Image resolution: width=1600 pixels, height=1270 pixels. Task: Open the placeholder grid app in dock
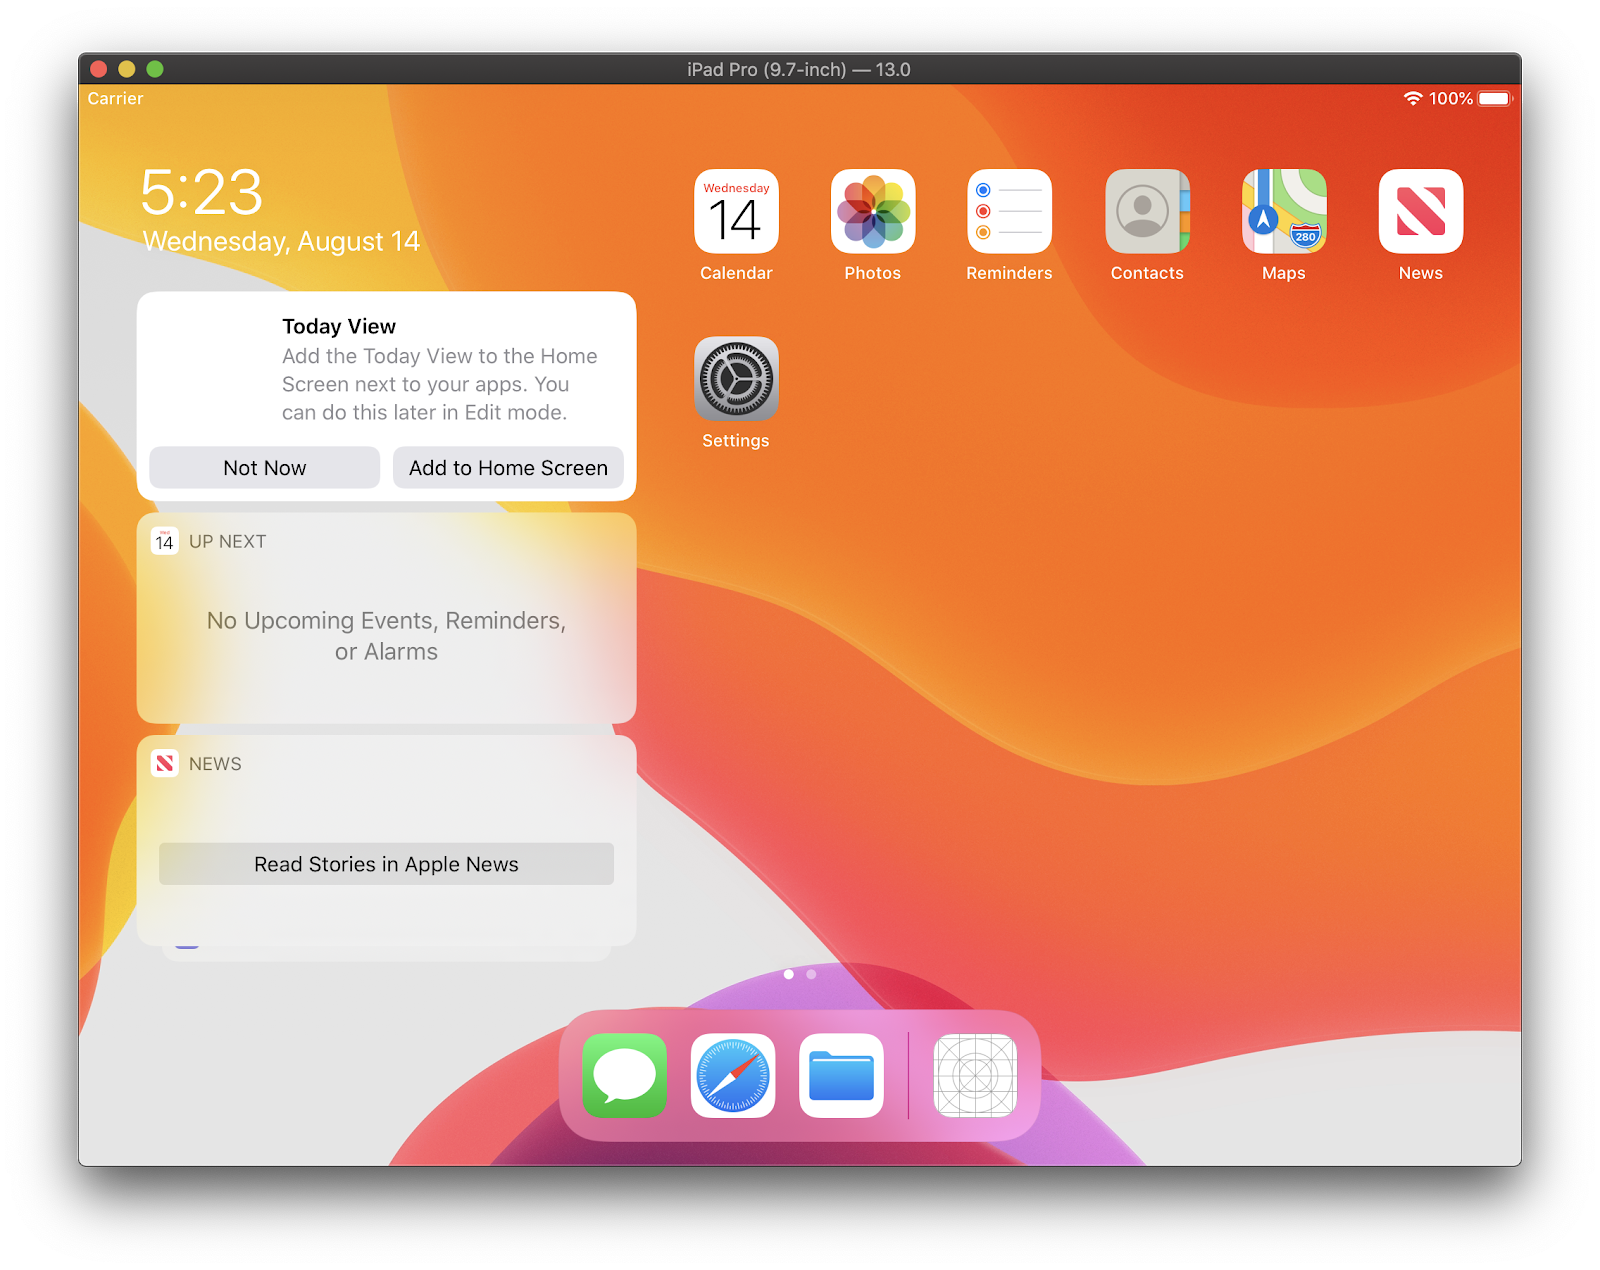click(975, 1076)
